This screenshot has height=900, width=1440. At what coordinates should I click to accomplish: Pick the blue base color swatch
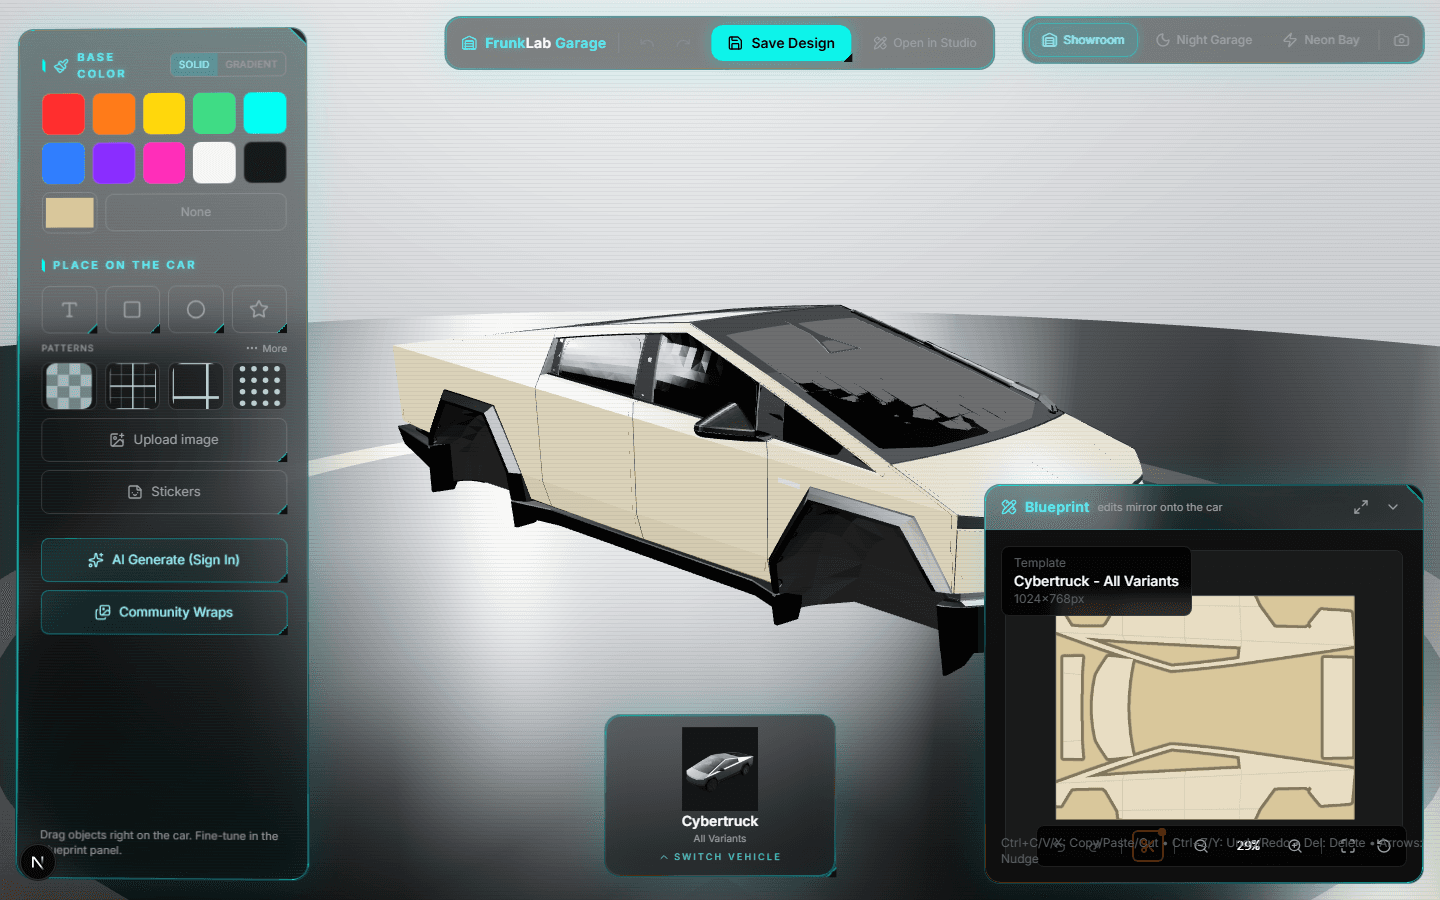(64, 162)
